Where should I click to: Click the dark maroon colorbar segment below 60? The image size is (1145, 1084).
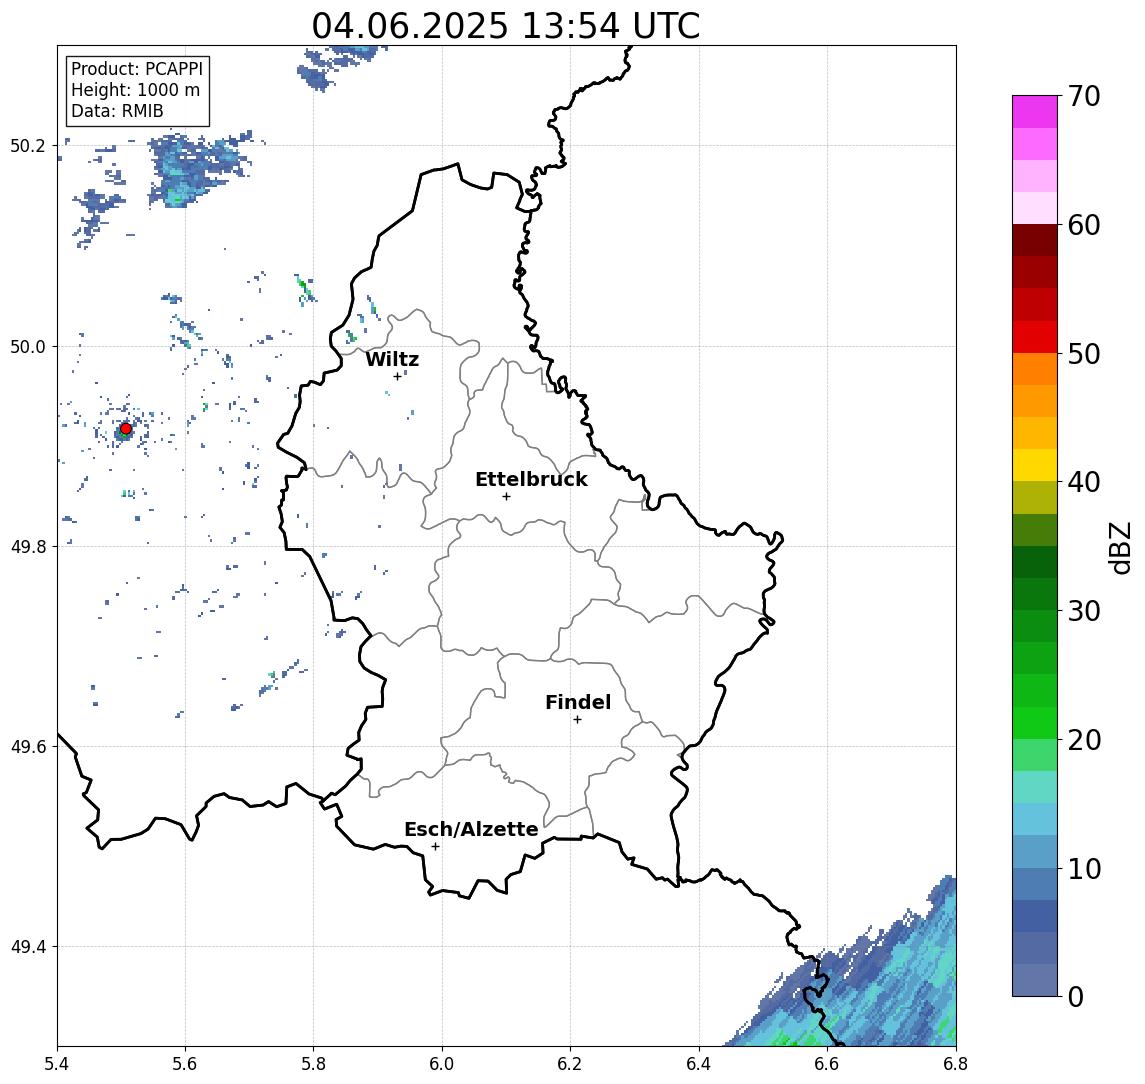pos(1035,240)
